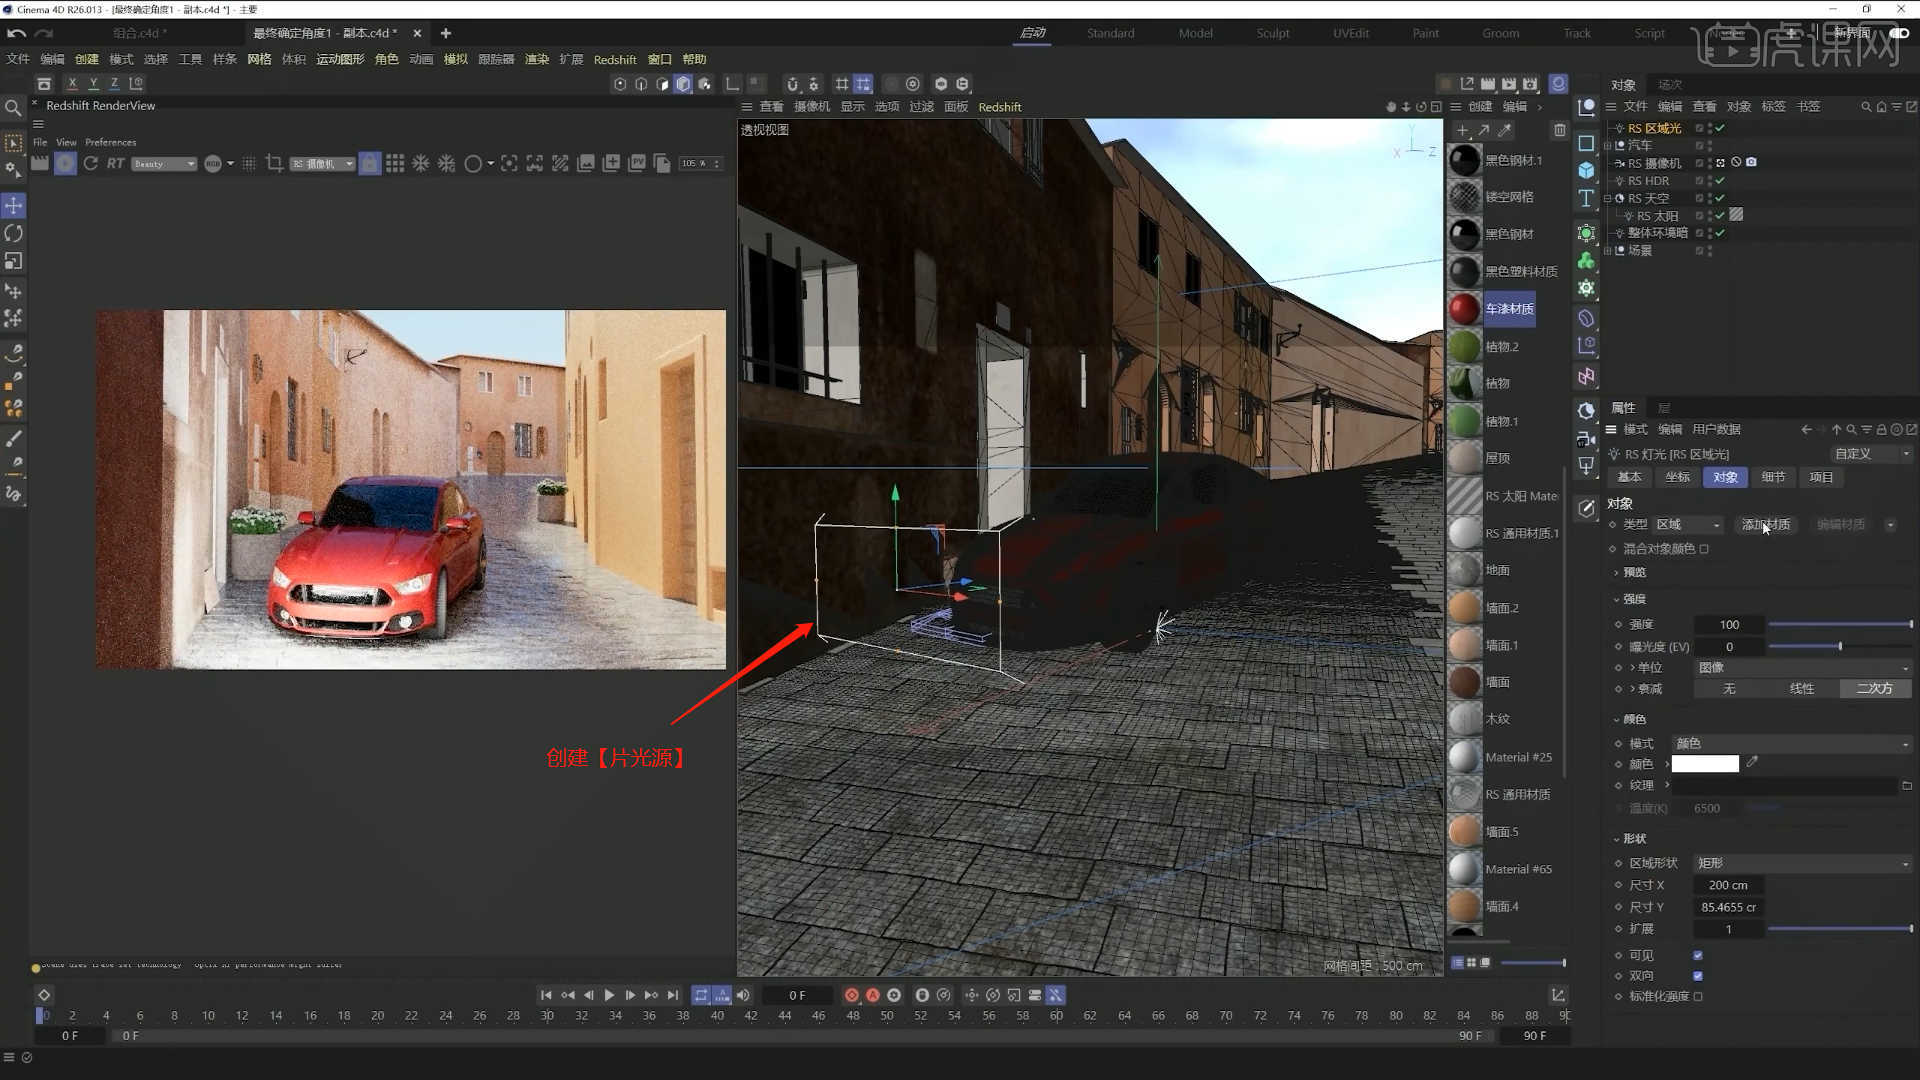Activate the Rotate tool
The width and height of the screenshot is (1920, 1080).
click(14, 233)
